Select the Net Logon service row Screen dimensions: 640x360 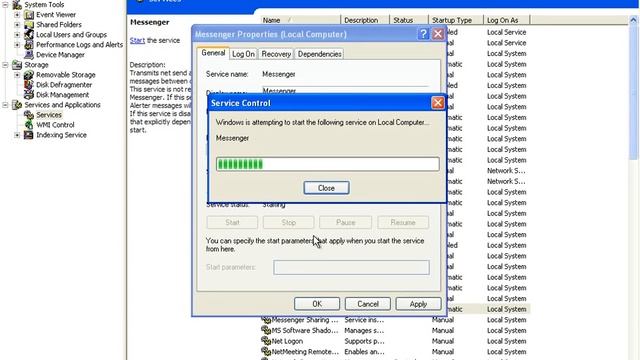click(x=395, y=341)
